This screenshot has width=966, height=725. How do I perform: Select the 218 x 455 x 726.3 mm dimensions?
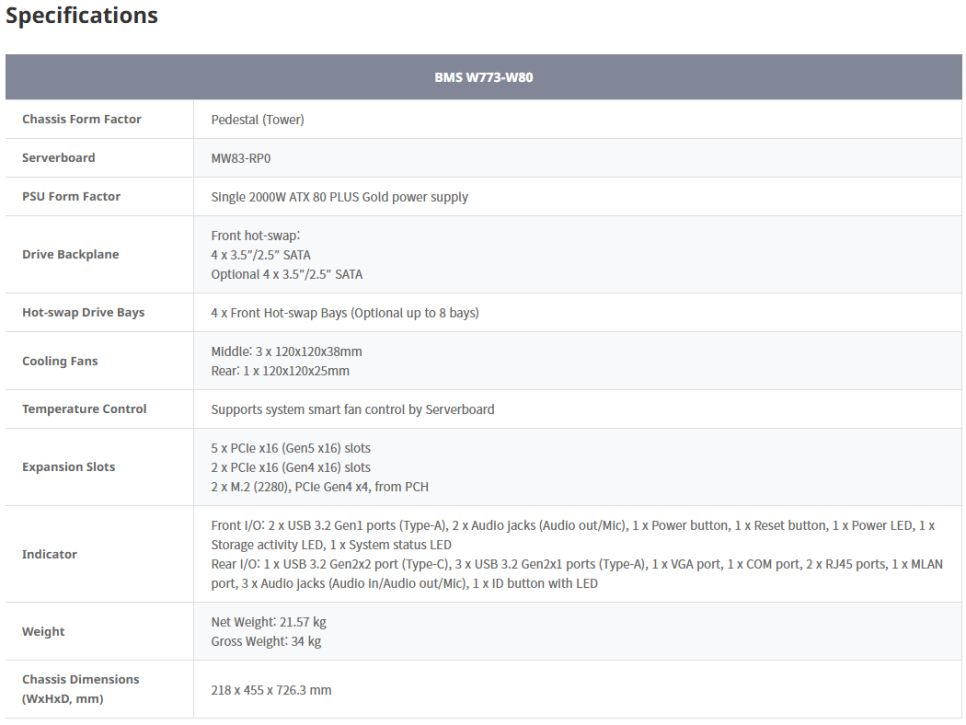271,690
